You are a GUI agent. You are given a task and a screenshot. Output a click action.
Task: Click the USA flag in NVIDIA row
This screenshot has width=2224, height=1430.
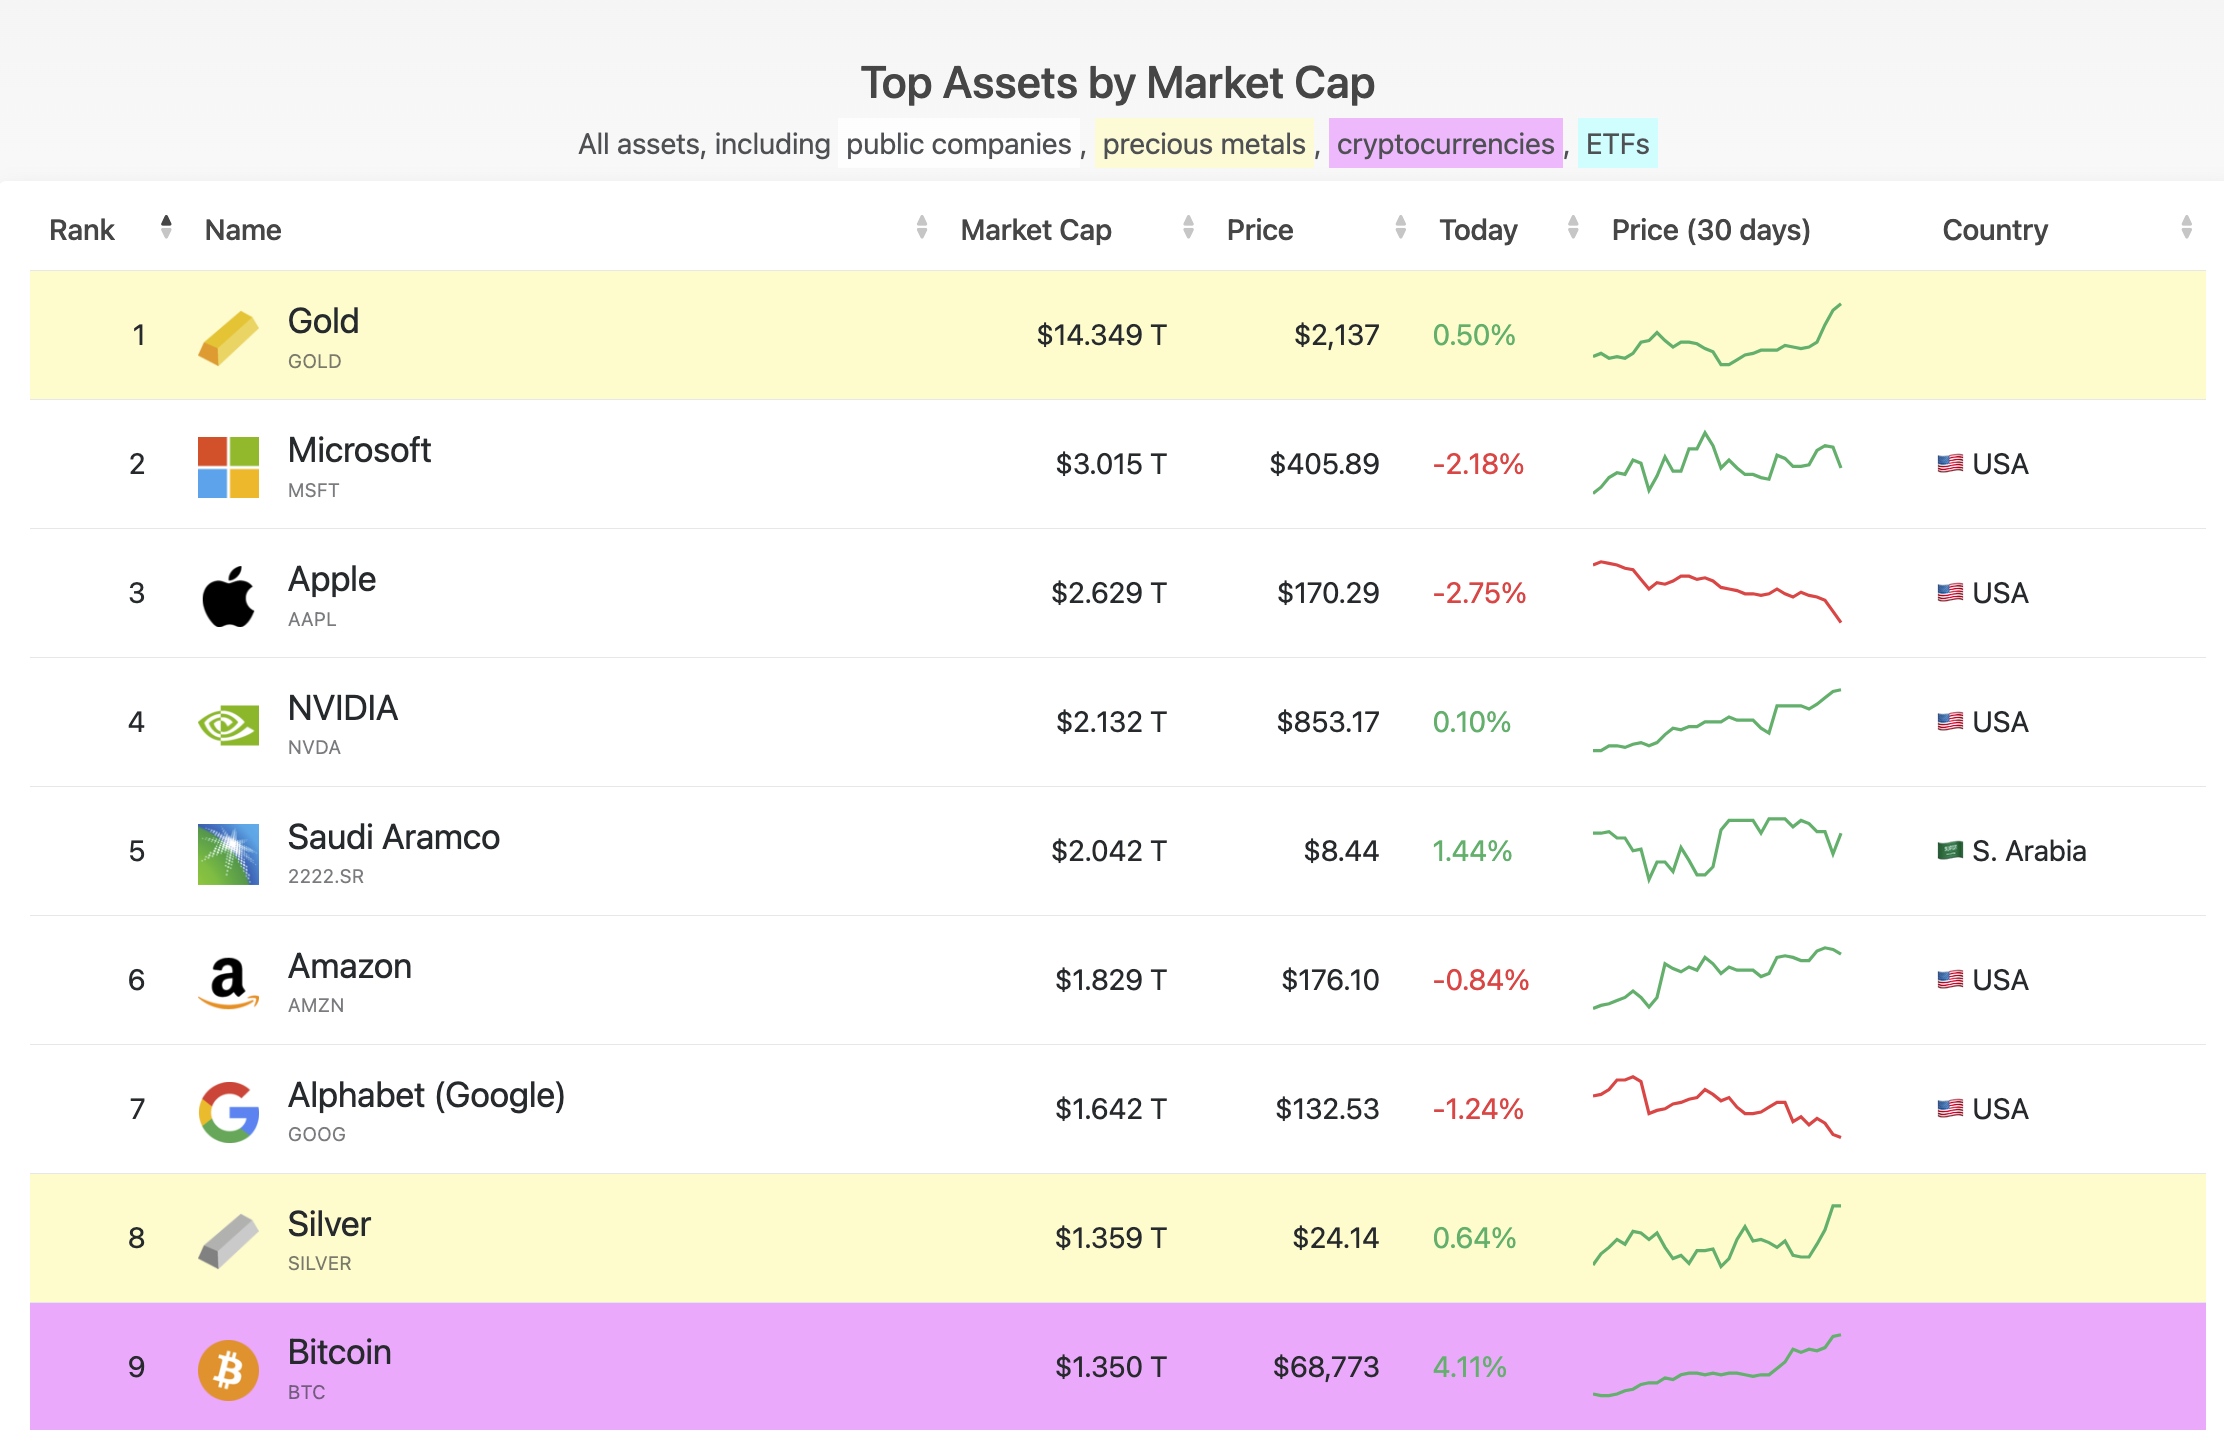point(1950,722)
